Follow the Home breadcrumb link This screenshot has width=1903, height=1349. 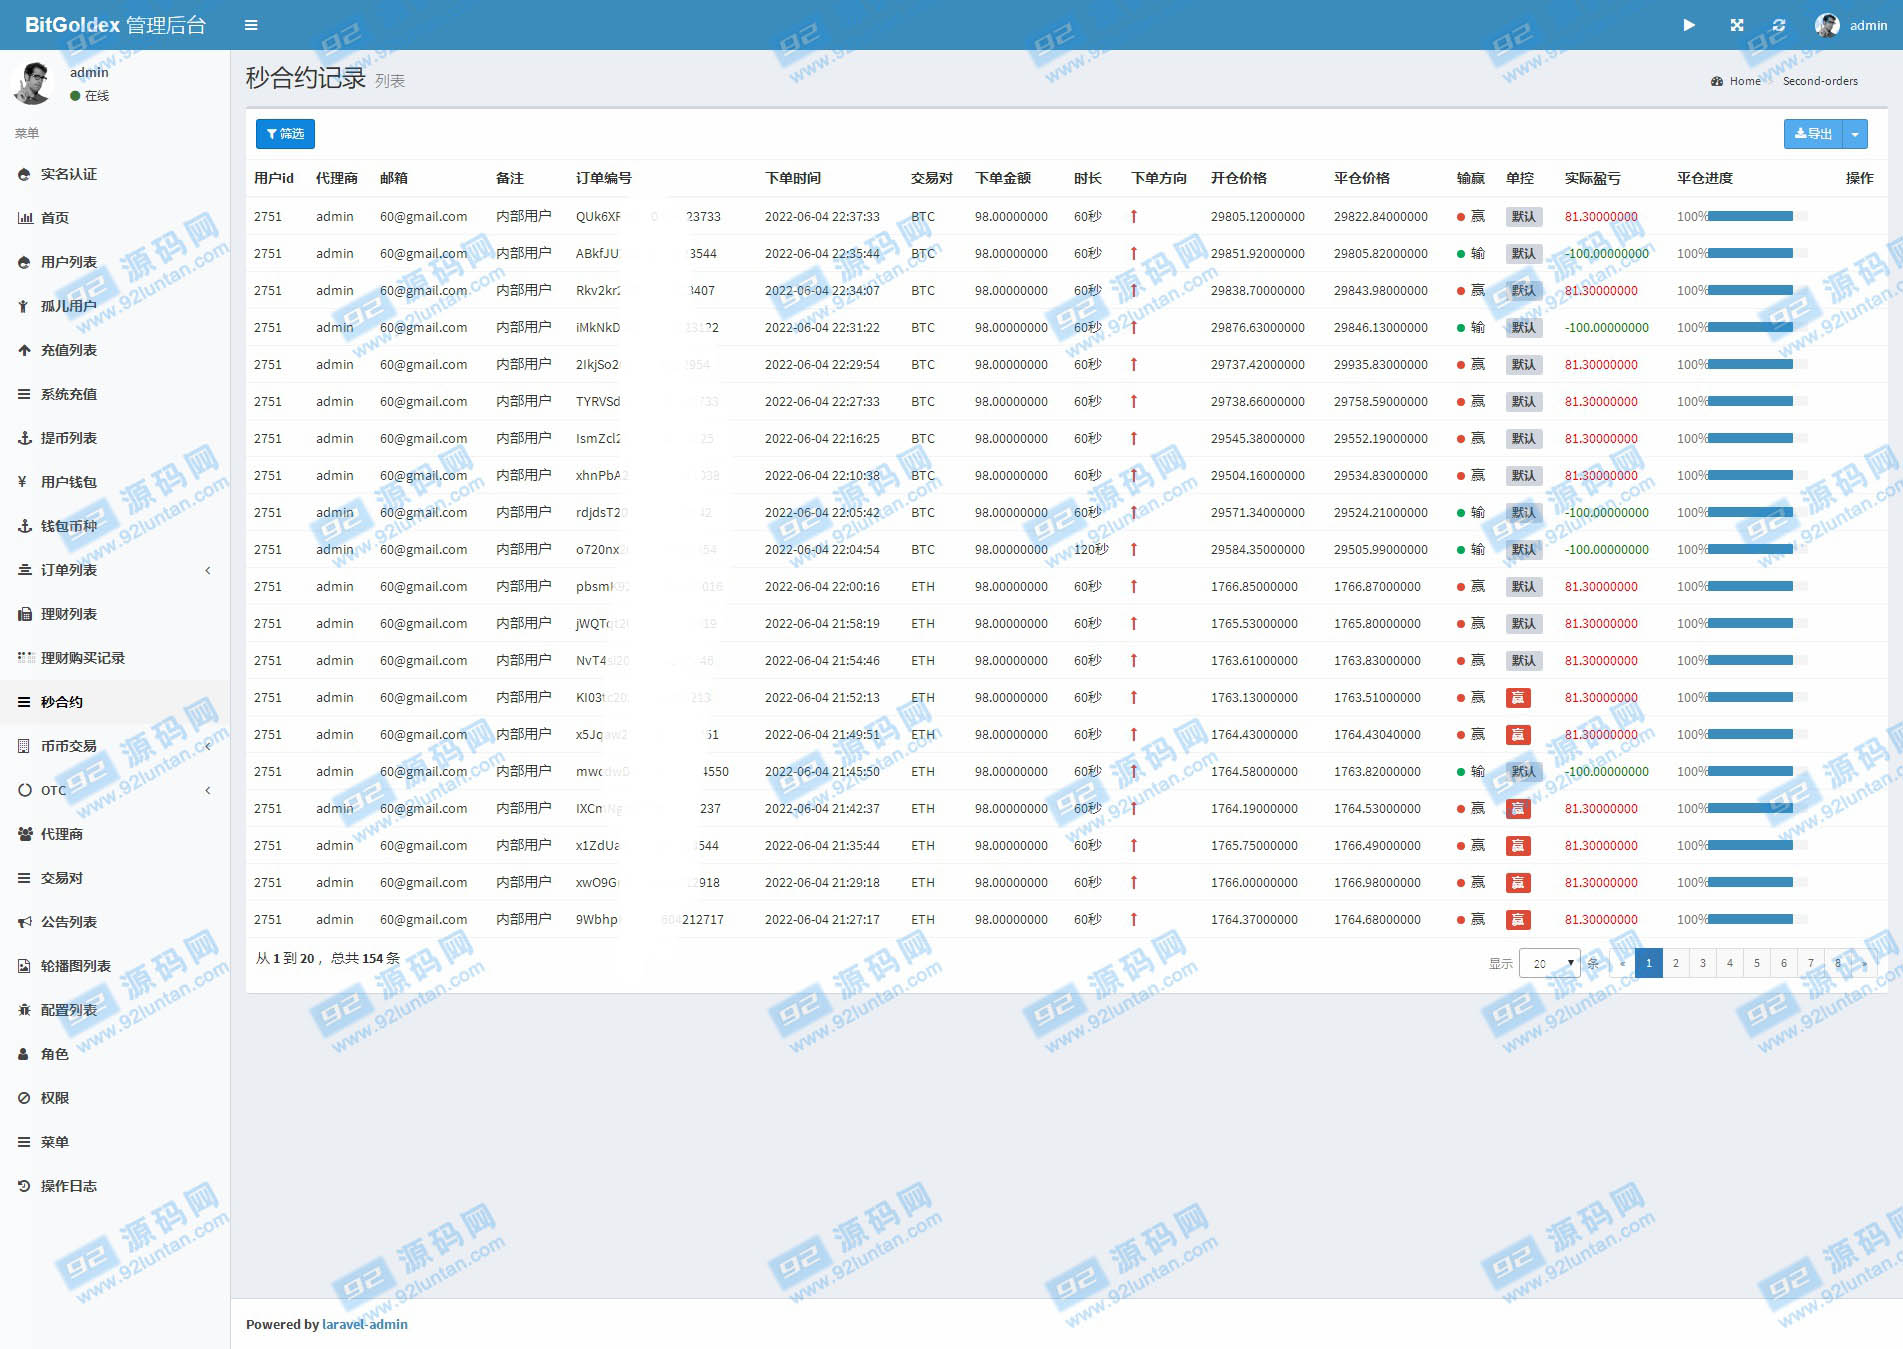1745,81
